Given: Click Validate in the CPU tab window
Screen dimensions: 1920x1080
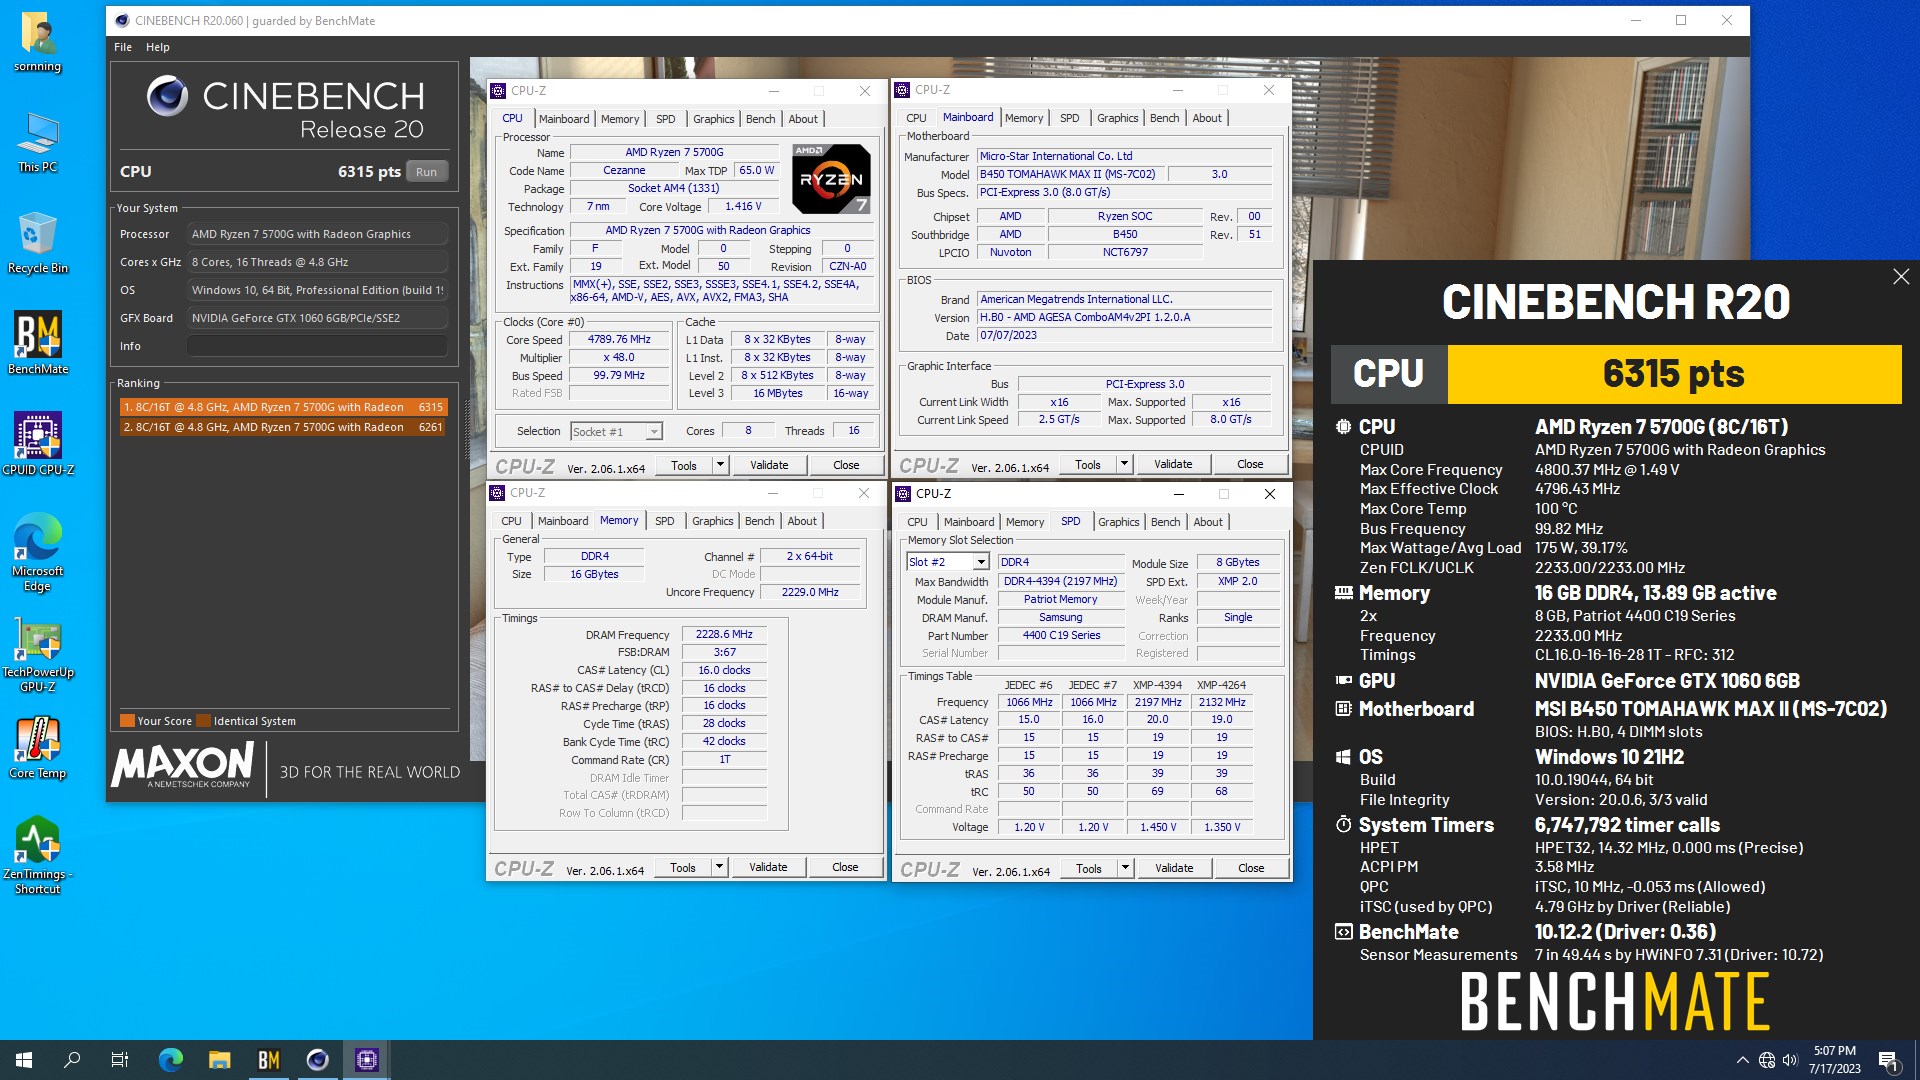Looking at the screenshot, I should click(769, 465).
